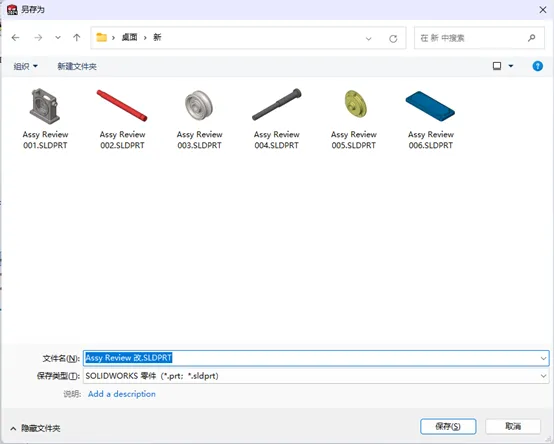Expand the file name dropdown

point(543,358)
